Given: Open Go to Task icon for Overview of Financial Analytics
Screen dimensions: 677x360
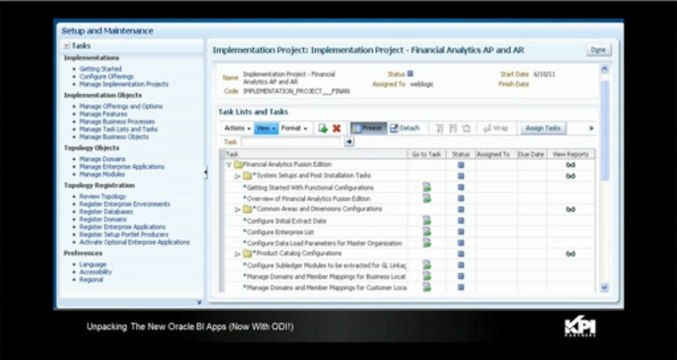Looking at the screenshot, I should [427, 198].
